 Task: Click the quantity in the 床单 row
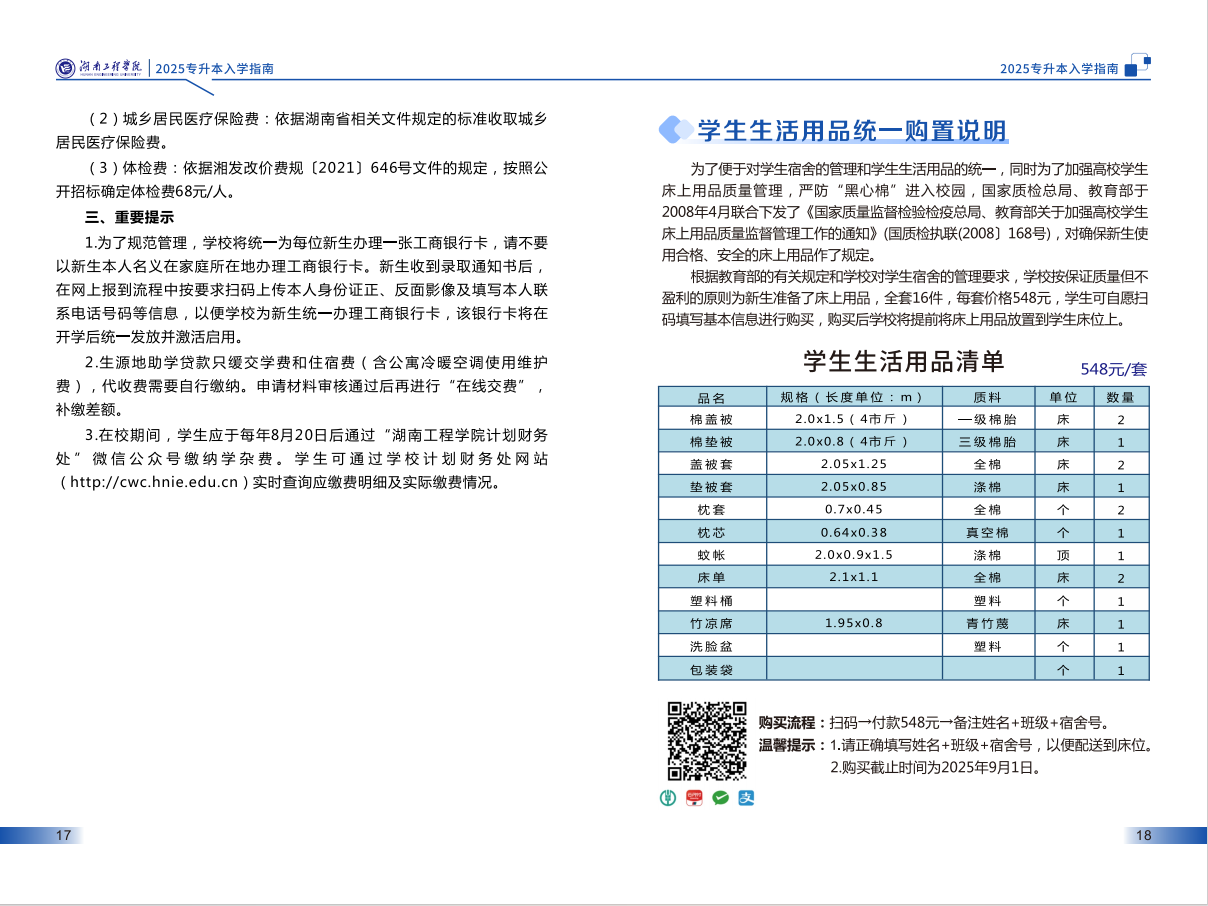(1121, 578)
